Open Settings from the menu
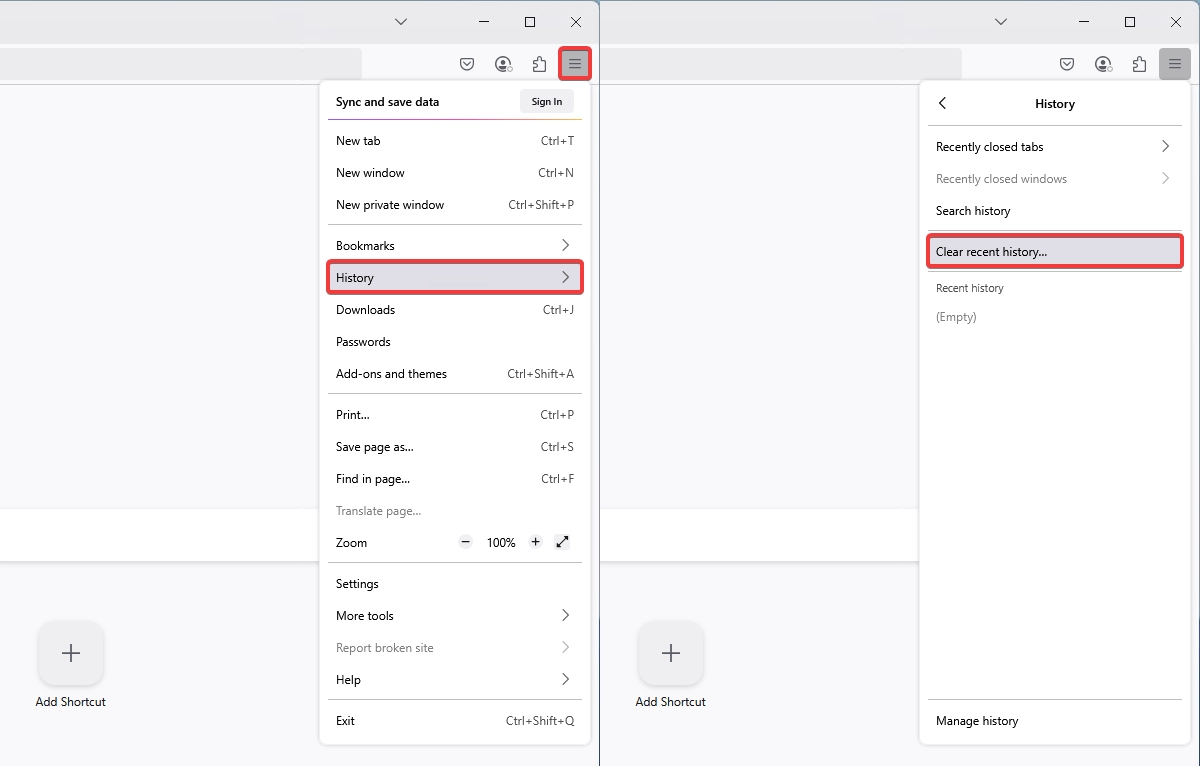 tap(455, 583)
